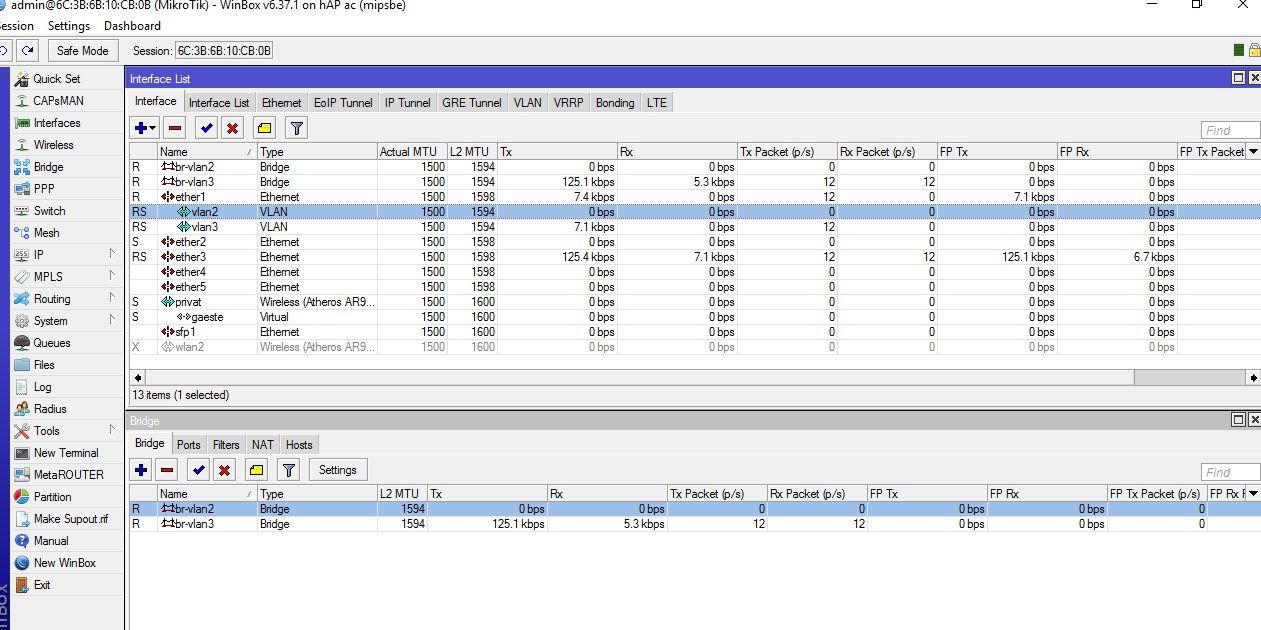Open the Settings menu

click(69, 26)
